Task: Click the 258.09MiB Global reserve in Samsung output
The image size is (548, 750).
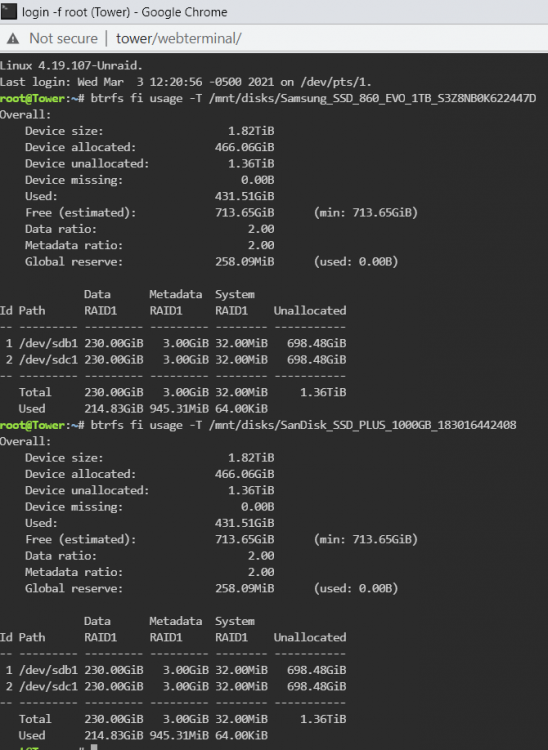Action: point(244,262)
